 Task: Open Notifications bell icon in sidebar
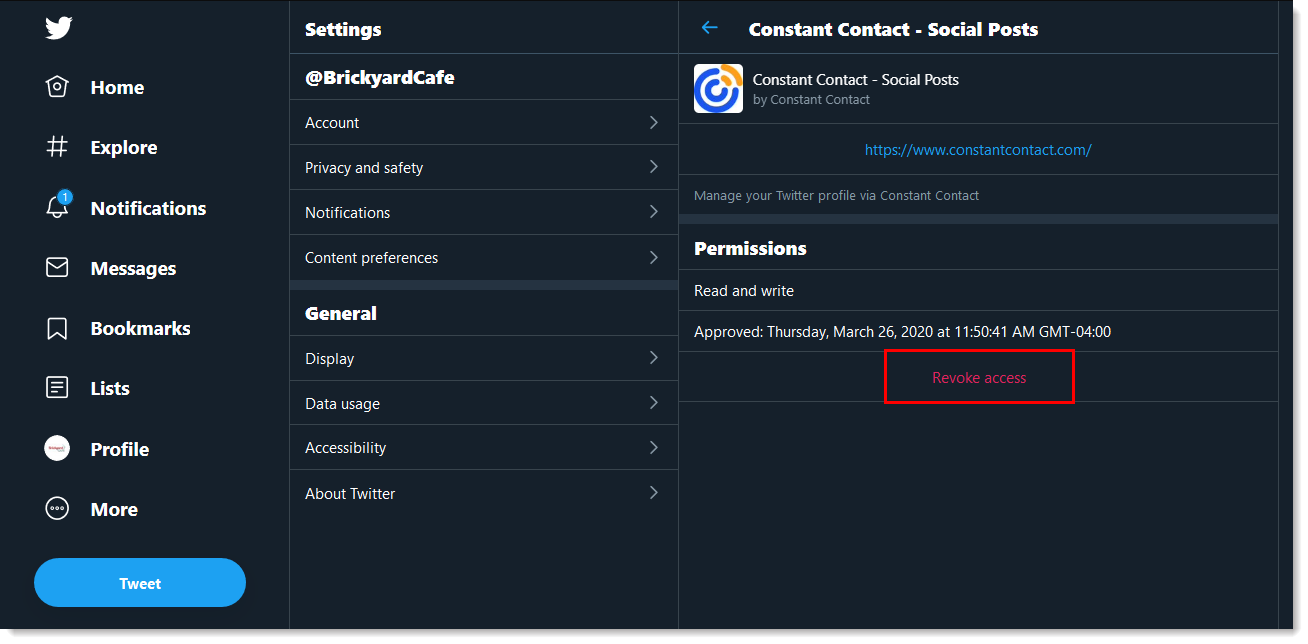58,207
